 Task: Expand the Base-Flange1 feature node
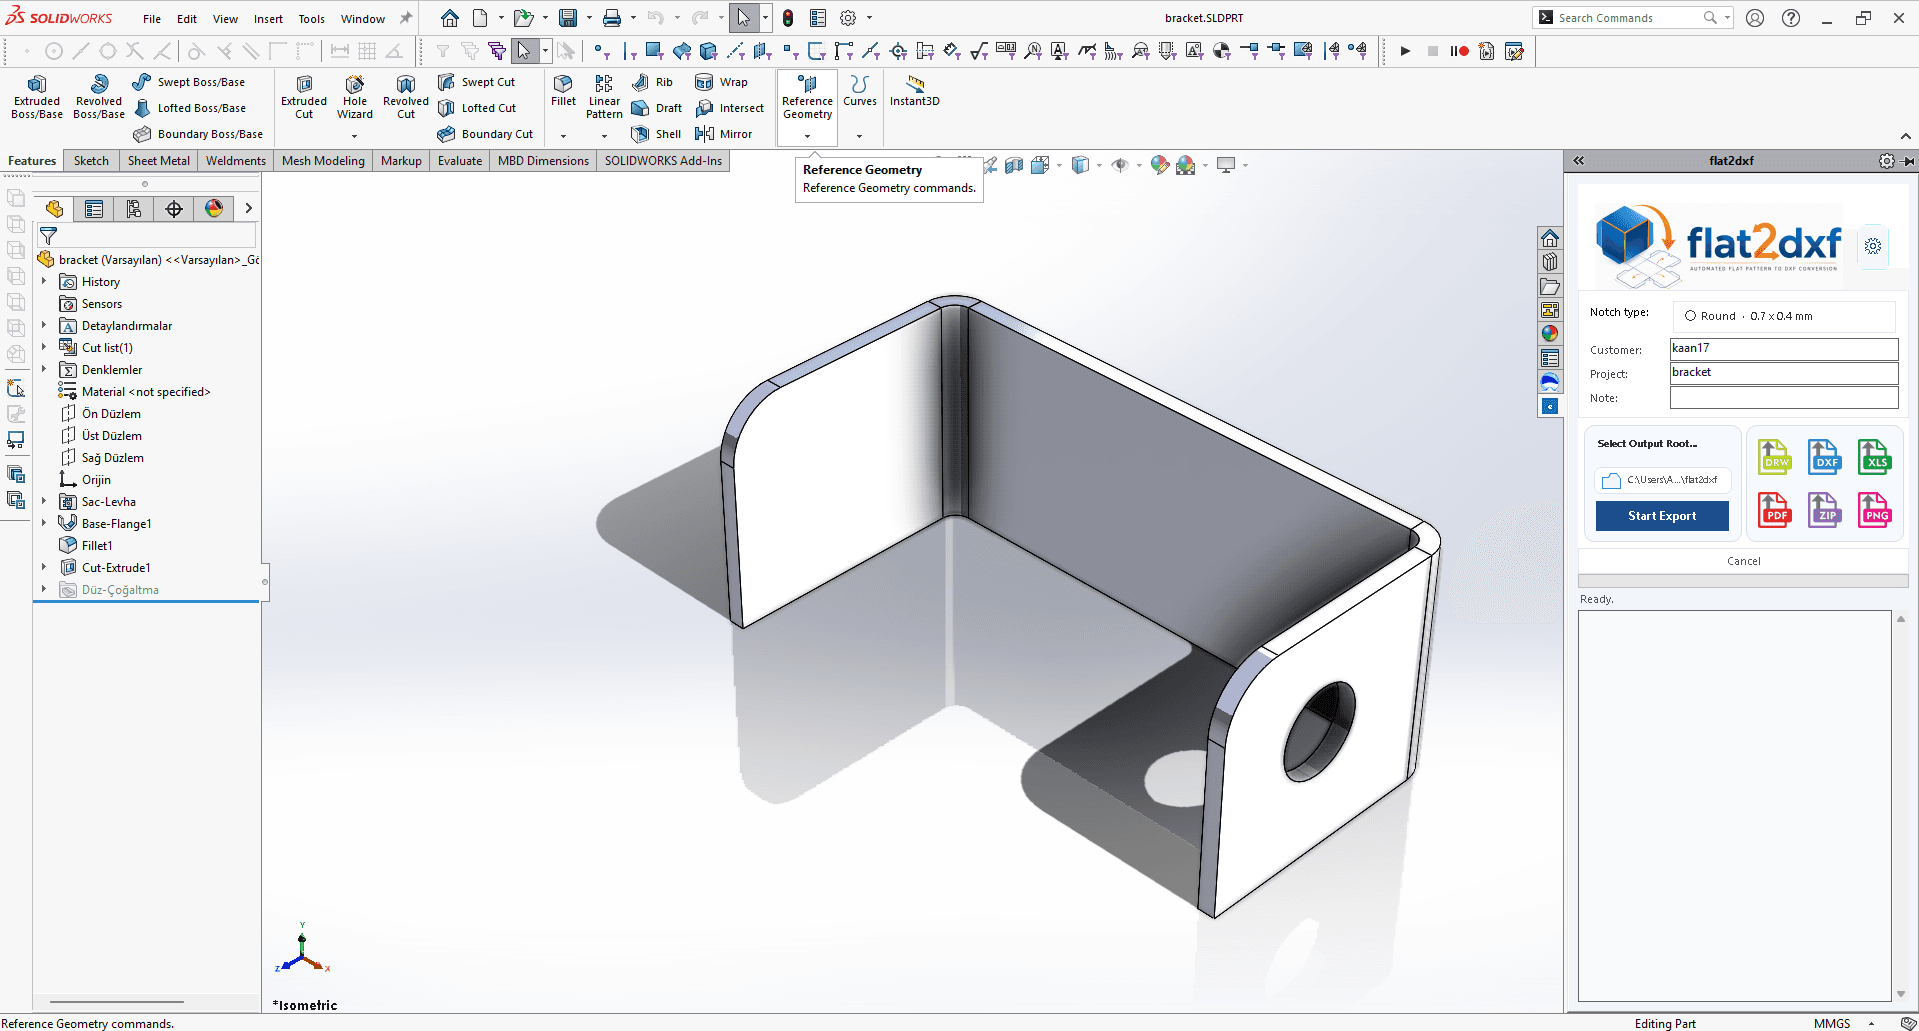point(44,524)
